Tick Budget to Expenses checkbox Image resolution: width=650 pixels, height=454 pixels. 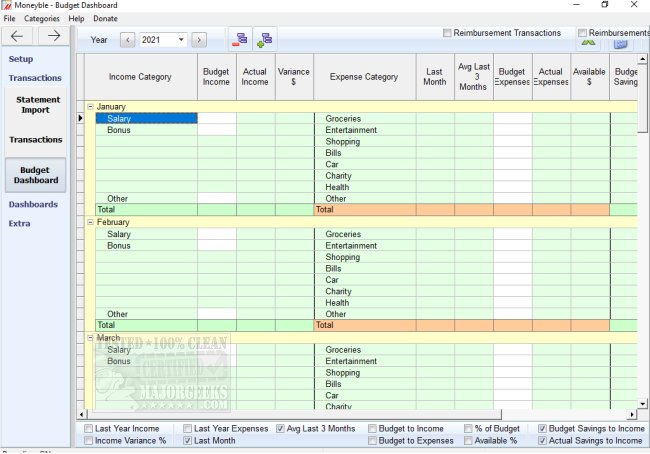click(372, 440)
